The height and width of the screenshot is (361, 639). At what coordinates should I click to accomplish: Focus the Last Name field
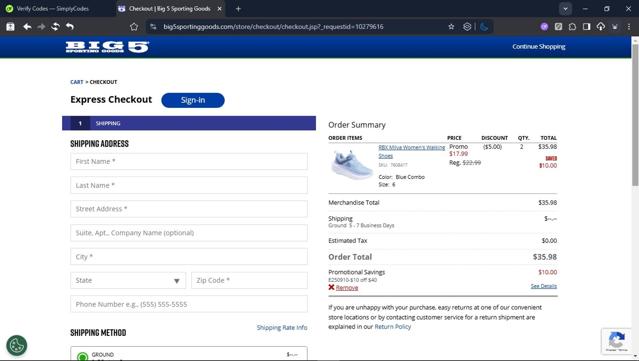[x=189, y=185]
